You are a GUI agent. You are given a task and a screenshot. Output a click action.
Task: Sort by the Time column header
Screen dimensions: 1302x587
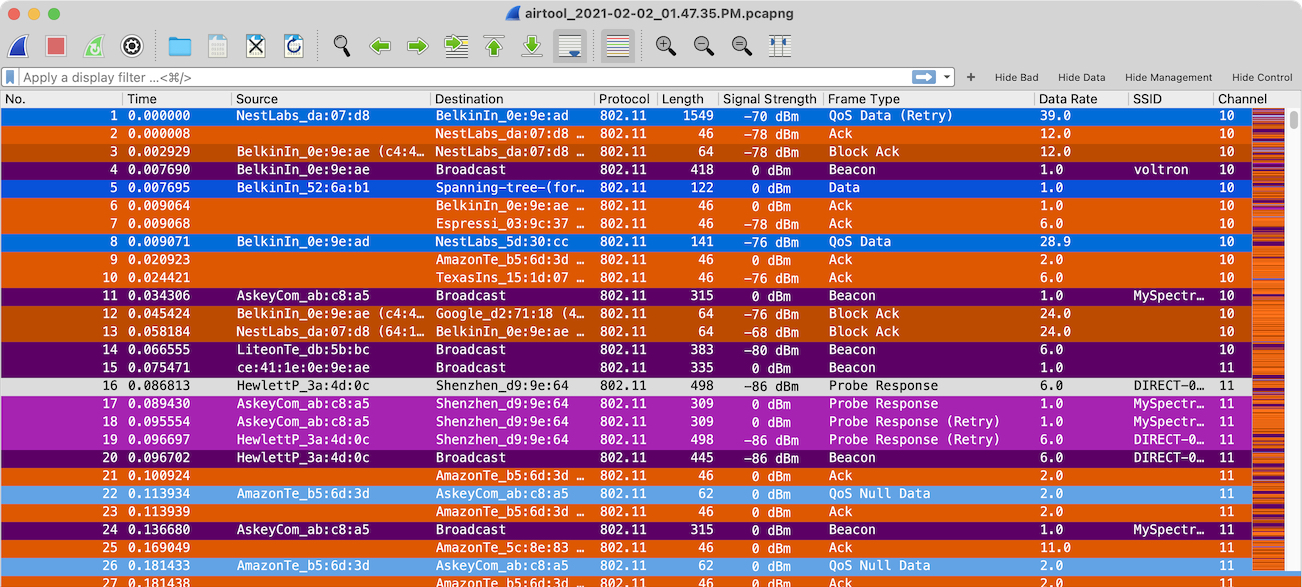[x=177, y=99]
